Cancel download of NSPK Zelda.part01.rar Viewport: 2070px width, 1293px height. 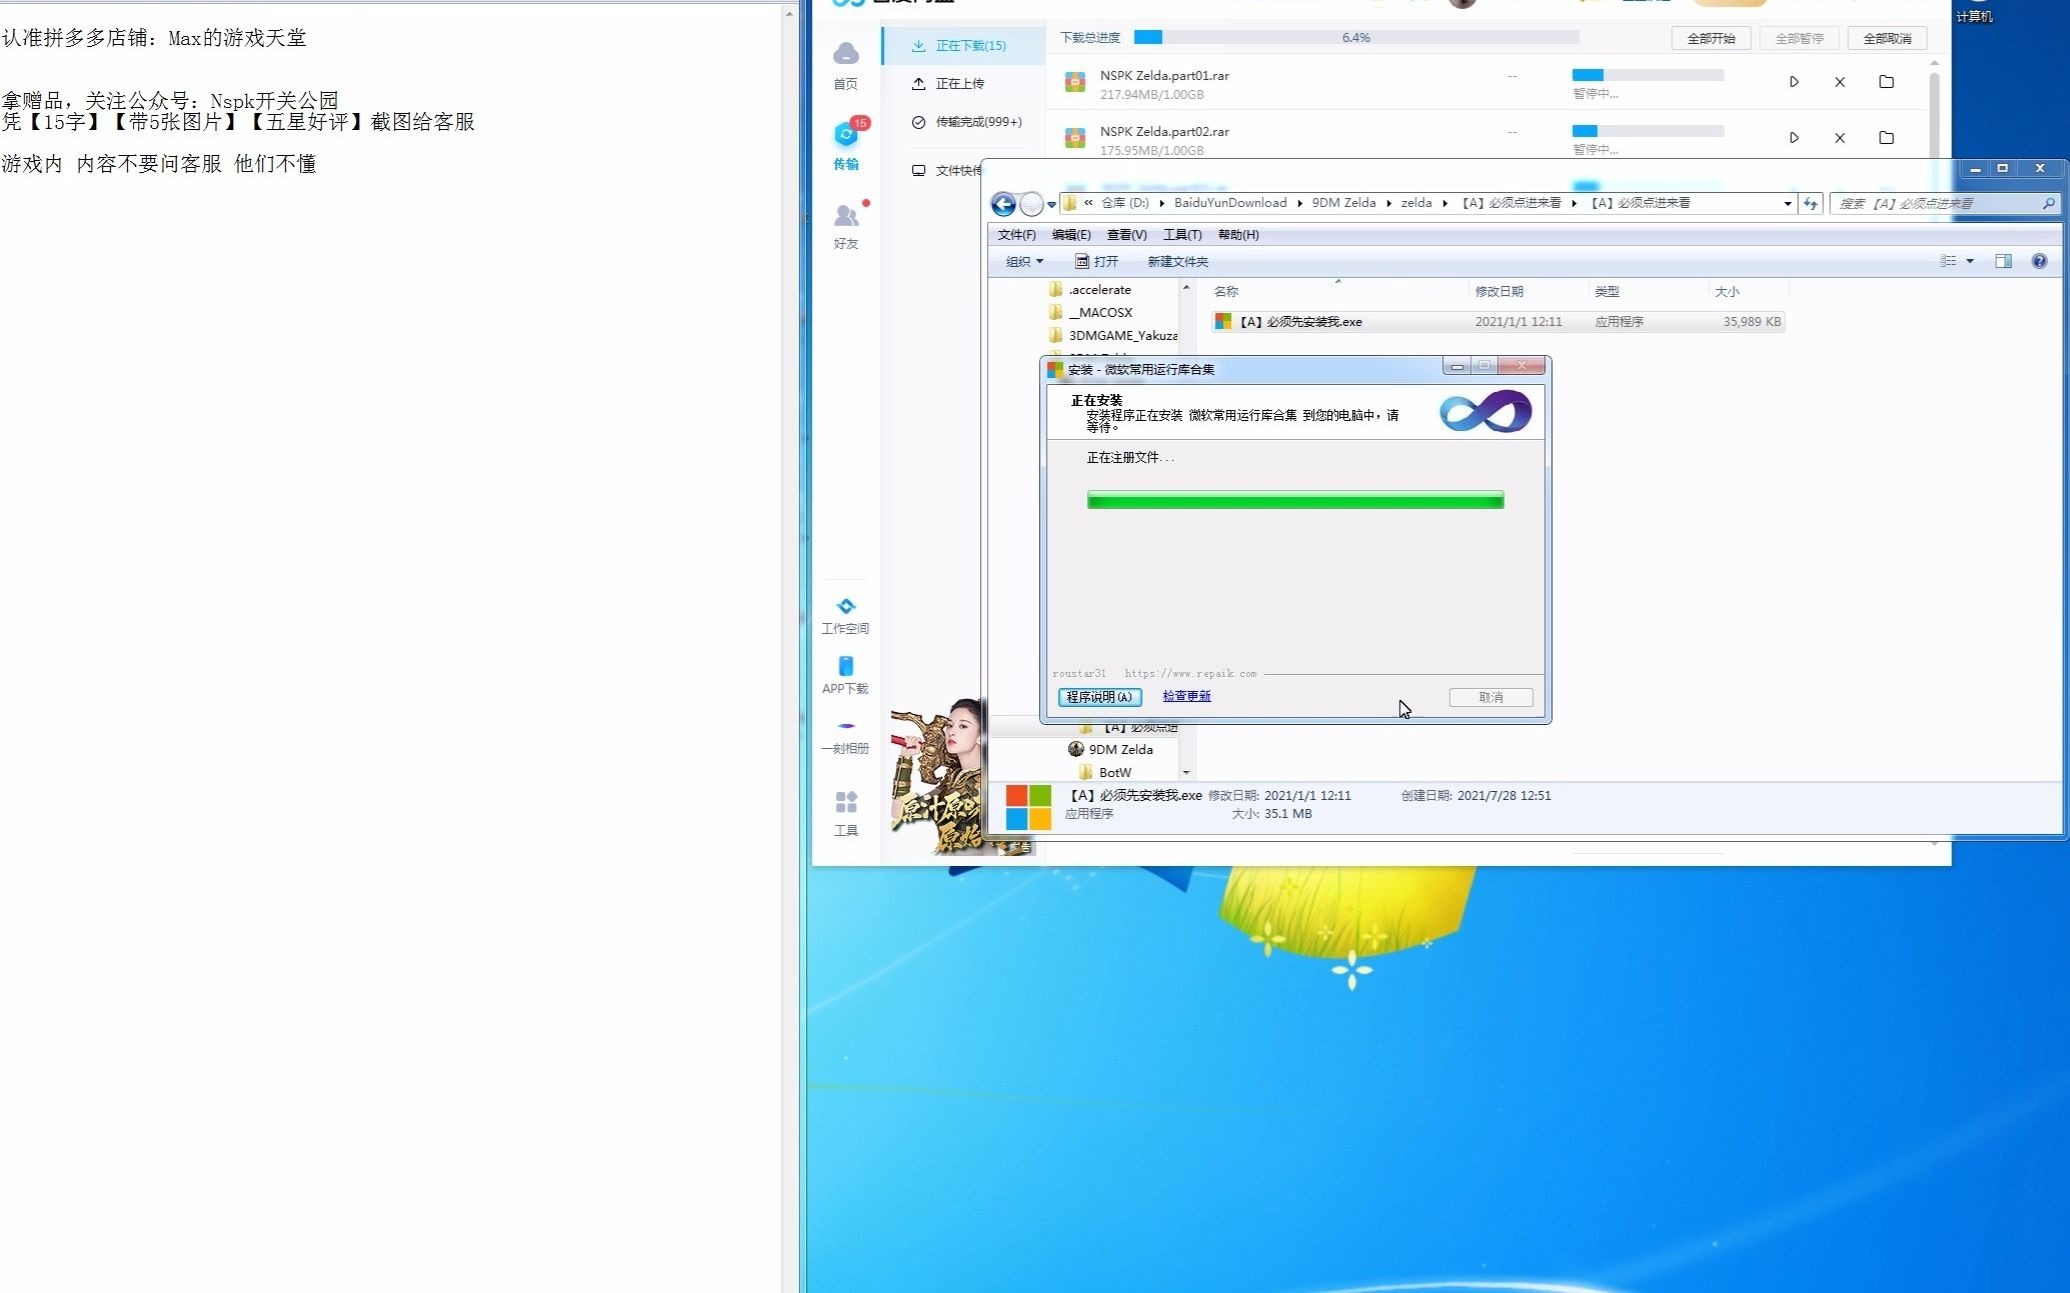pos(1840,82)
